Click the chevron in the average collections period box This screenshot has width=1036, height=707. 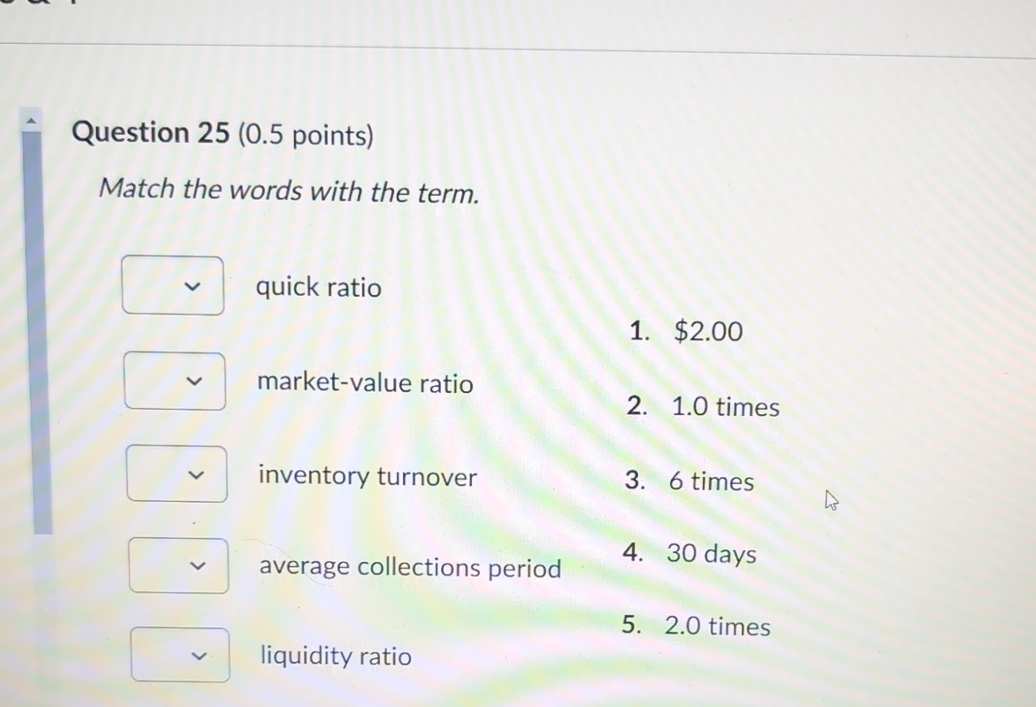(199, 565)
